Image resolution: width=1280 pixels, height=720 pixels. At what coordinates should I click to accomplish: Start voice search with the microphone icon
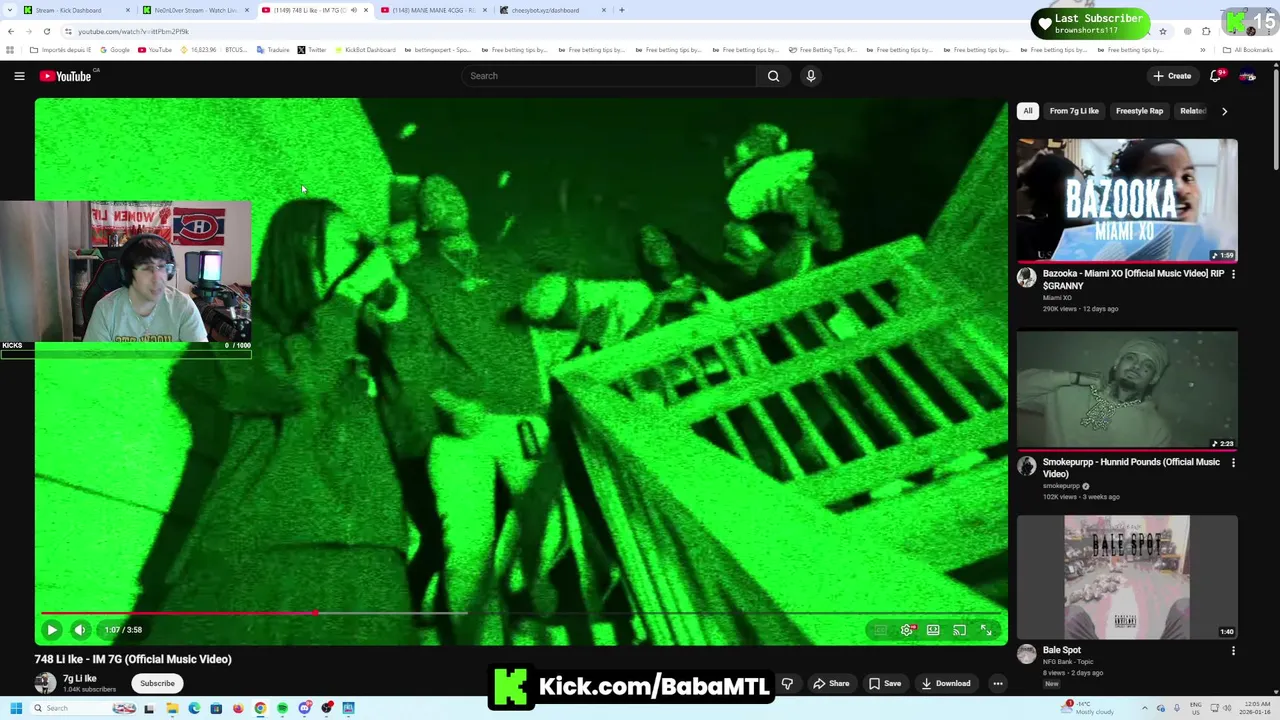[x=811, y=76]
